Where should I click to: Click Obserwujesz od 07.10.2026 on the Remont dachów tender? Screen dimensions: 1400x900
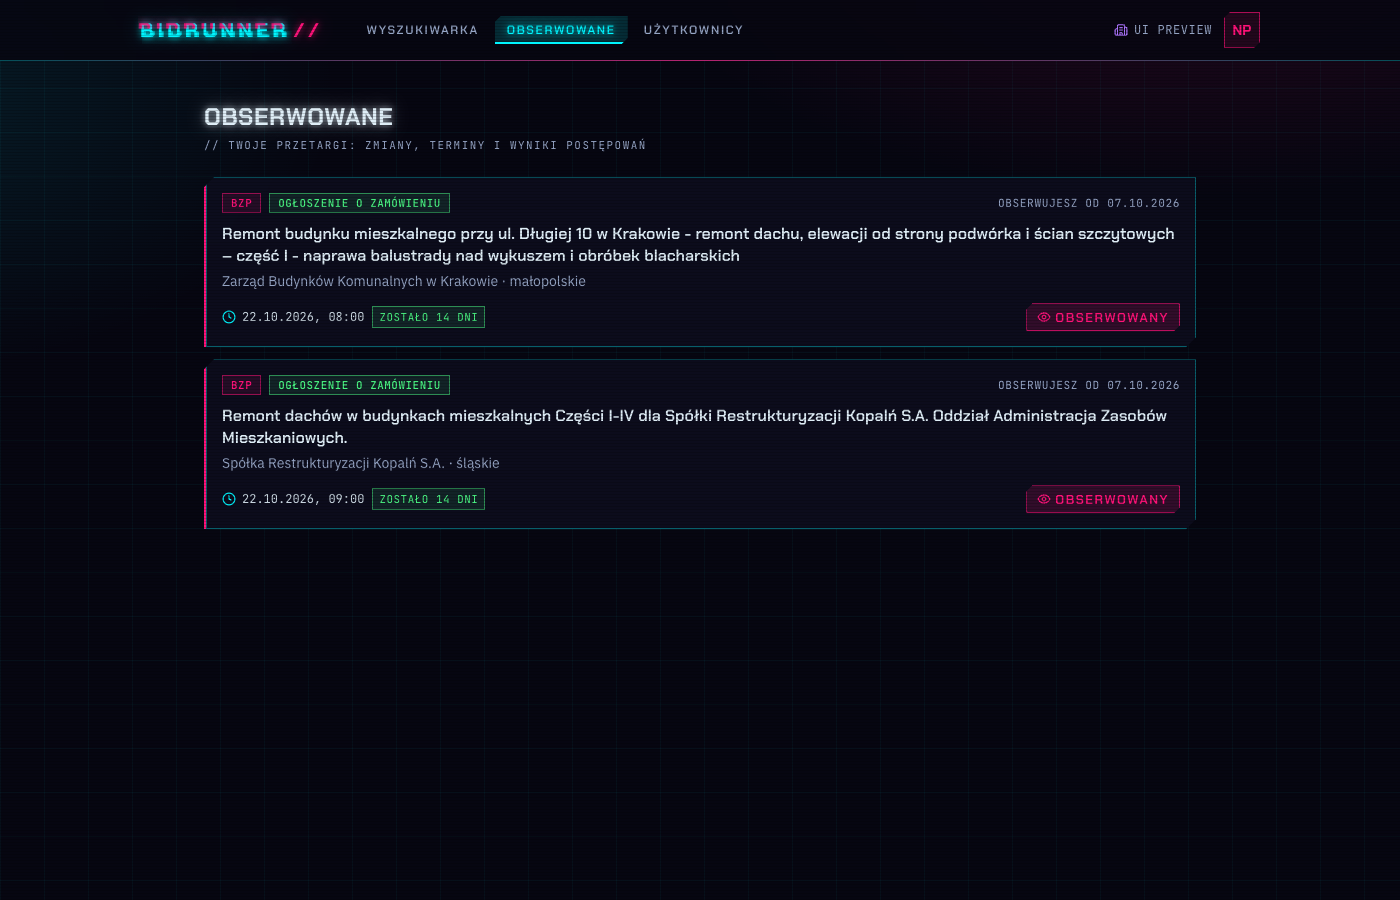(x=1088, y=385)
